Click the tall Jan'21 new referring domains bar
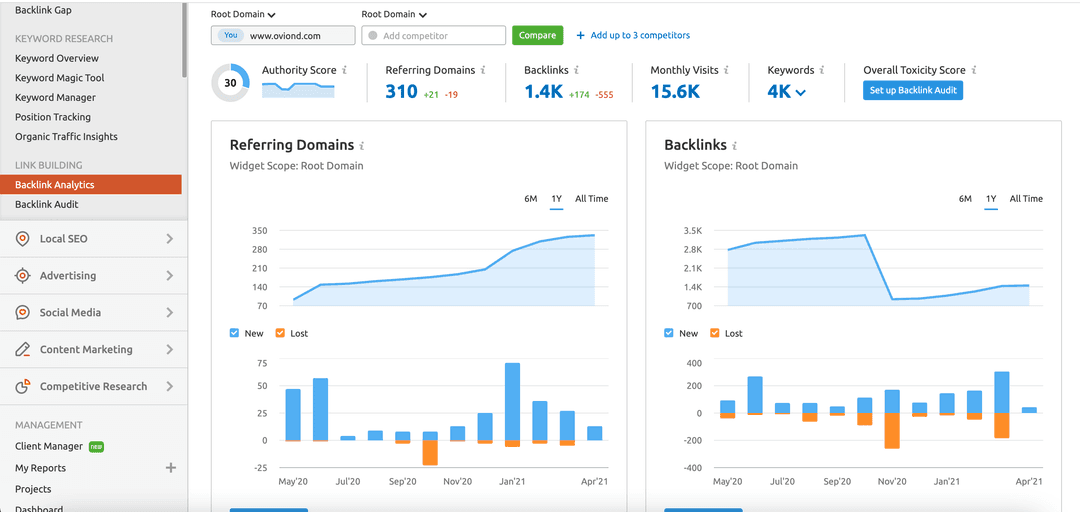 [x=512, y=402]
